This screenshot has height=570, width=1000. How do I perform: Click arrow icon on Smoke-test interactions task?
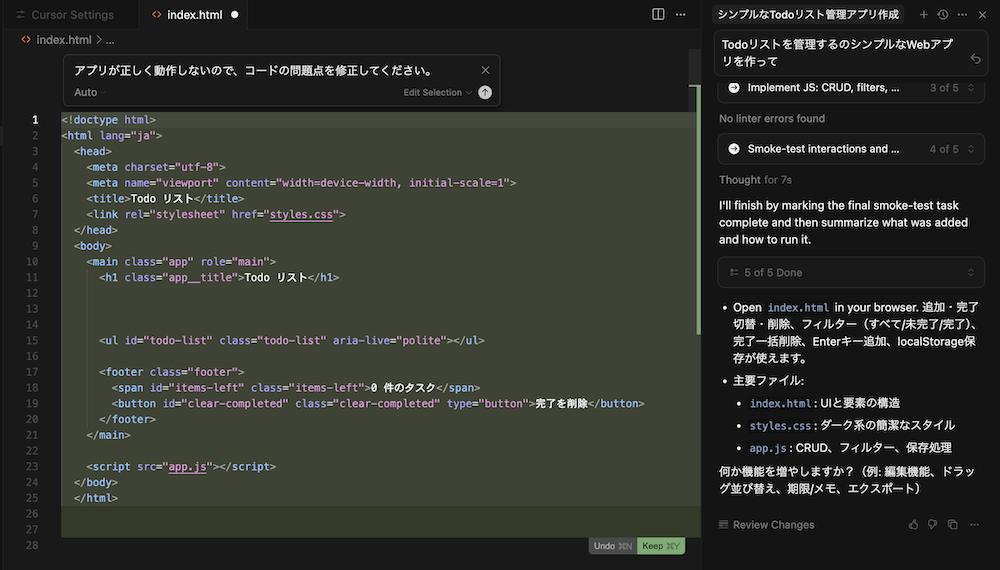[x=734, y=149]
